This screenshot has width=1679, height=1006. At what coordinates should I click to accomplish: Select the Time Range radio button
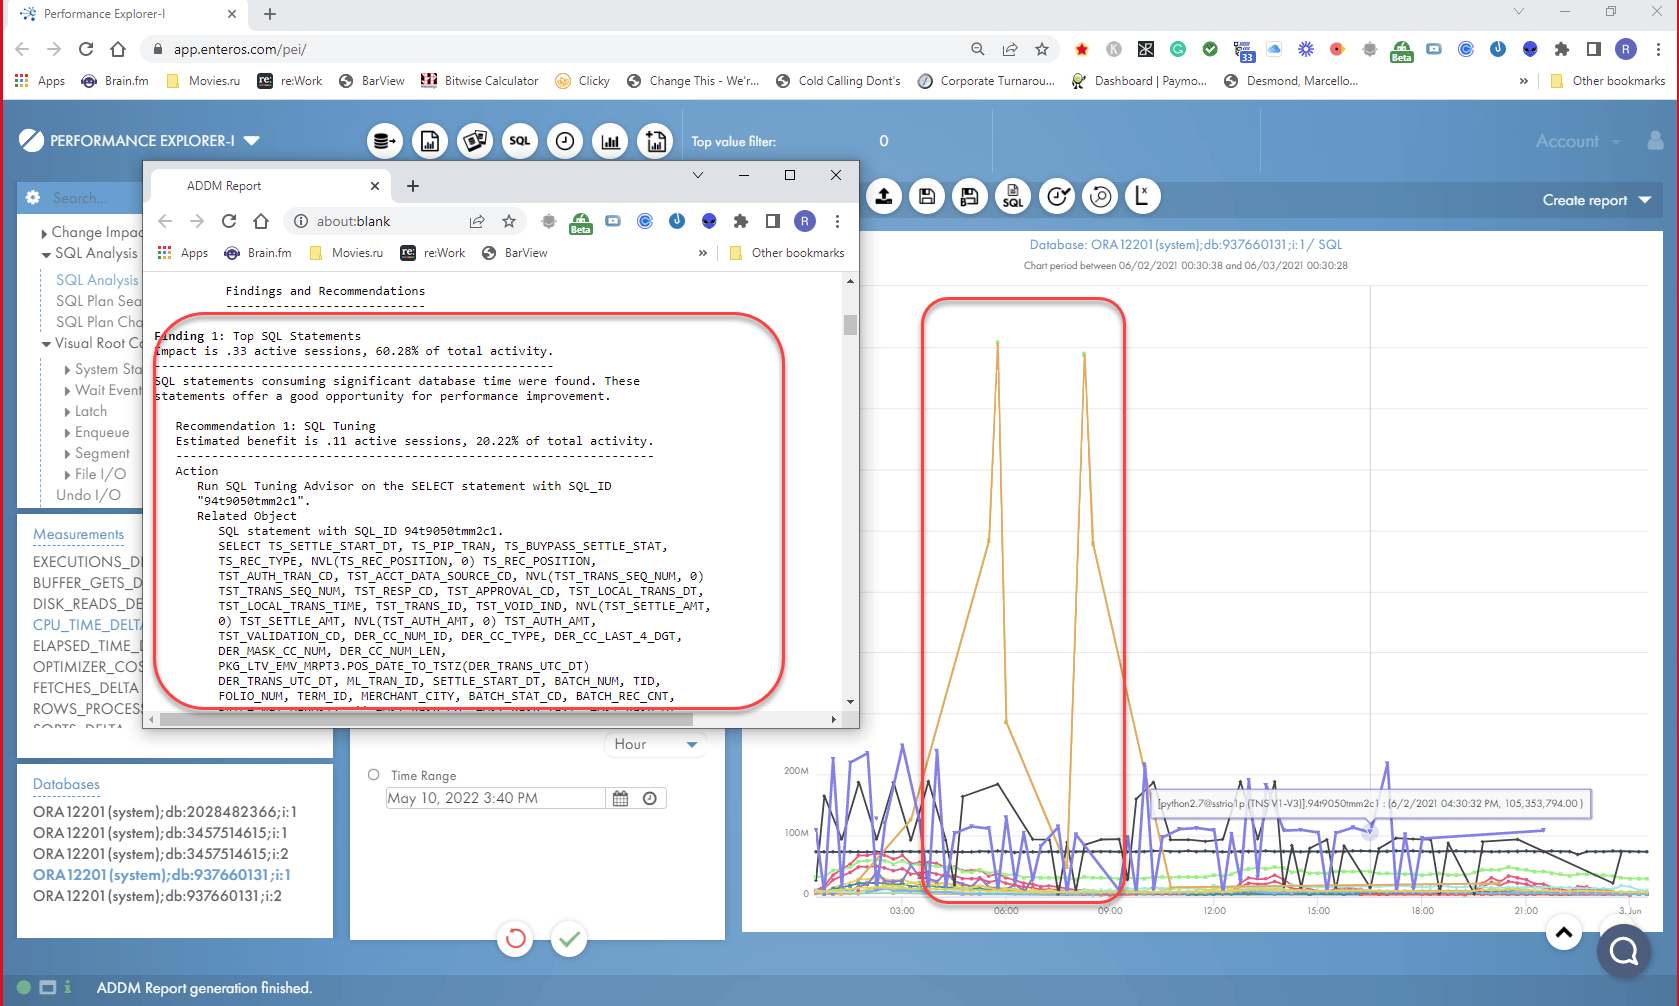coord(374,775)
